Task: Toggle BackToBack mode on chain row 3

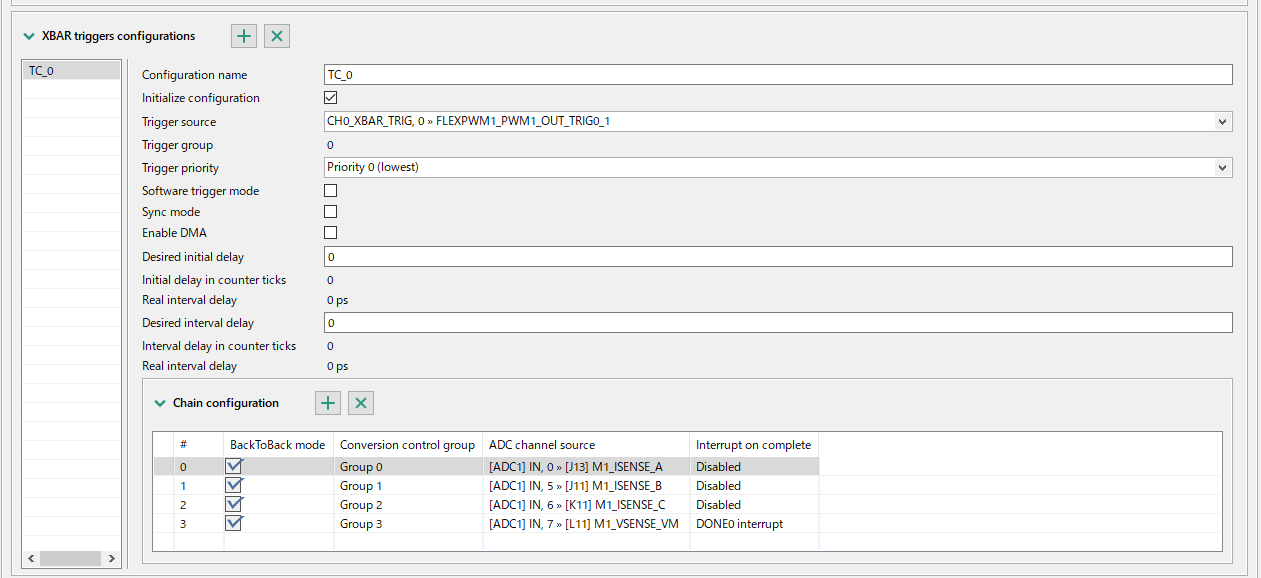Action: 233,523
